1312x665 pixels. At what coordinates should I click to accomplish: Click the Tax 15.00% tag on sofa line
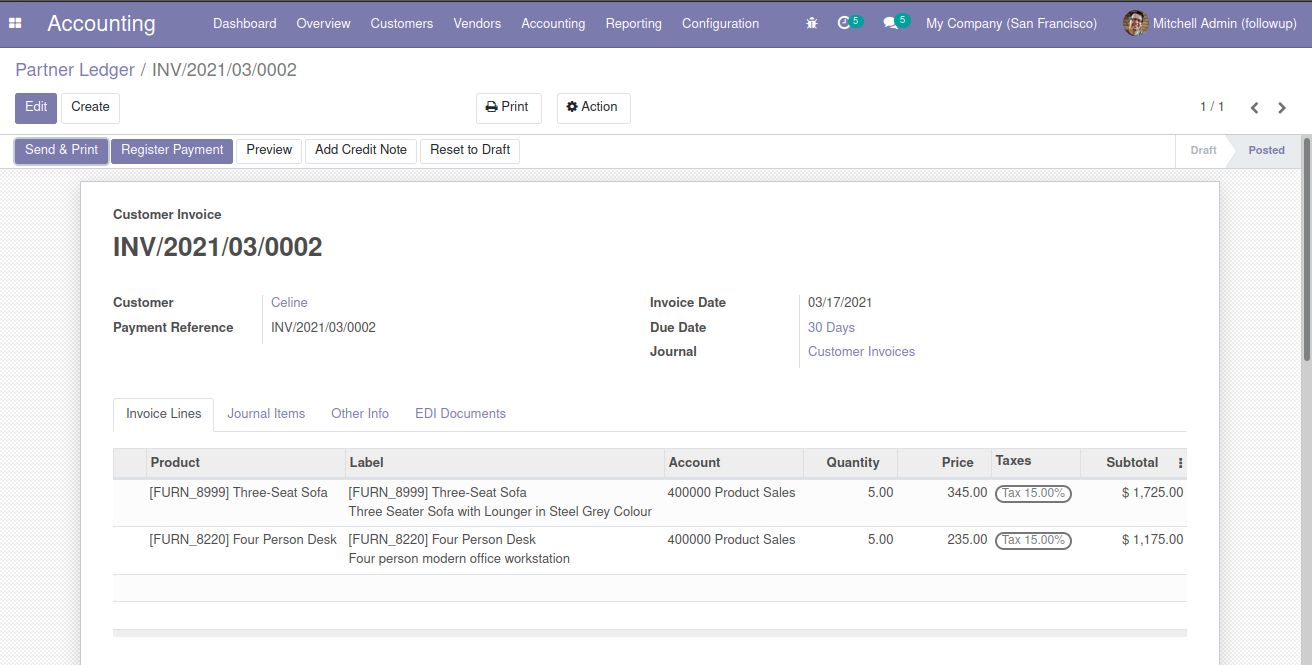pos(1033,493)
